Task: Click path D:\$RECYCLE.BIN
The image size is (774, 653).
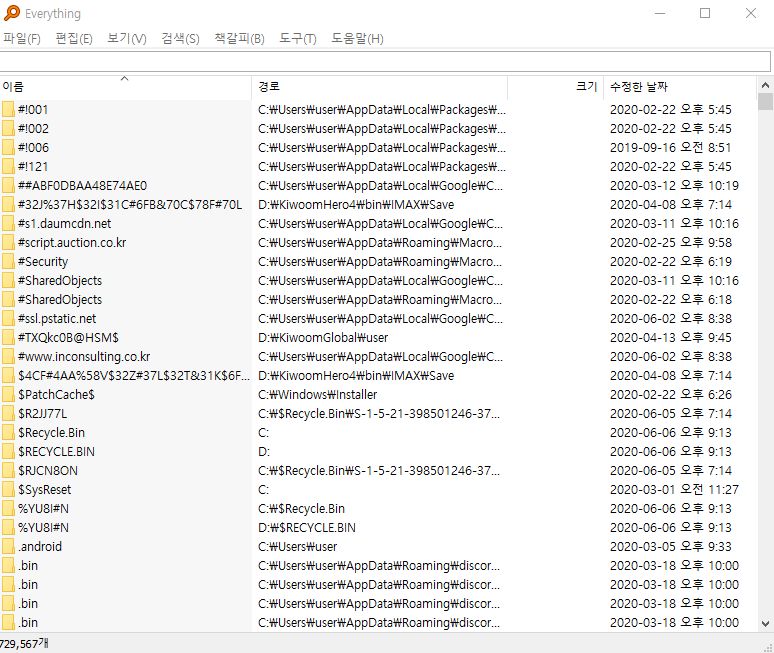Action: (307, 528)
